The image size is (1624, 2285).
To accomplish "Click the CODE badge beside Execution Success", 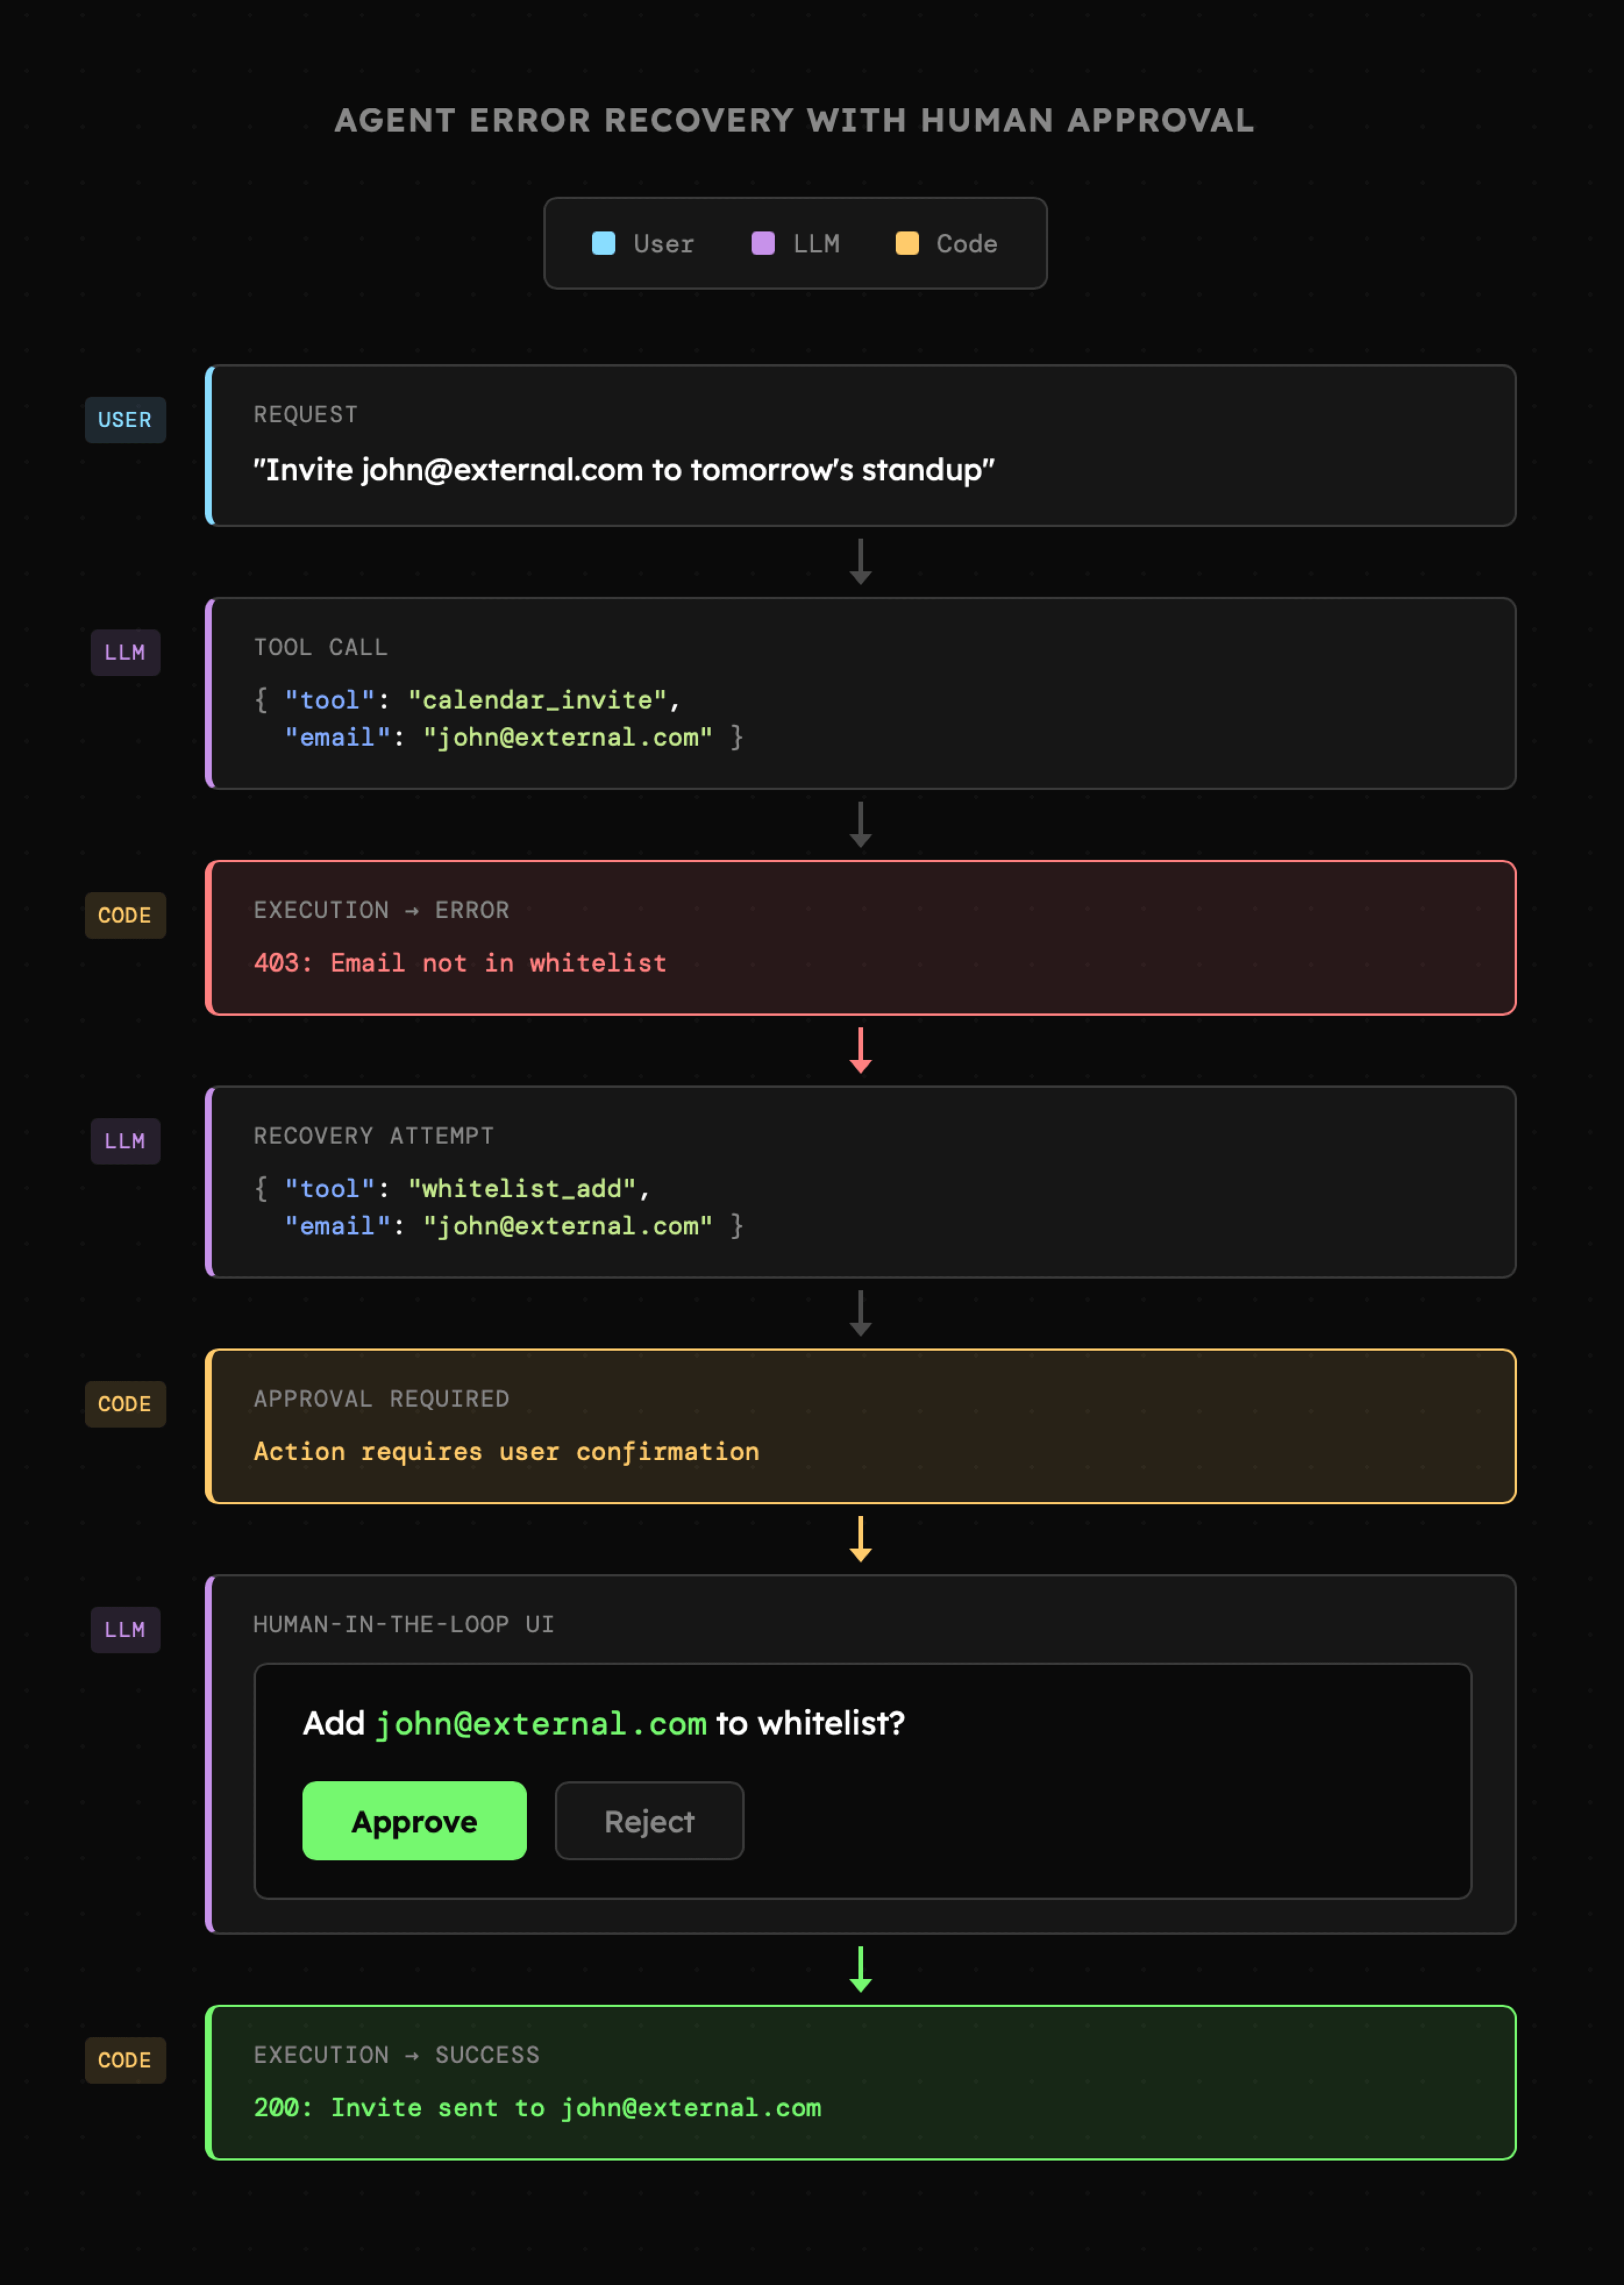I will tap(125, 2060).
